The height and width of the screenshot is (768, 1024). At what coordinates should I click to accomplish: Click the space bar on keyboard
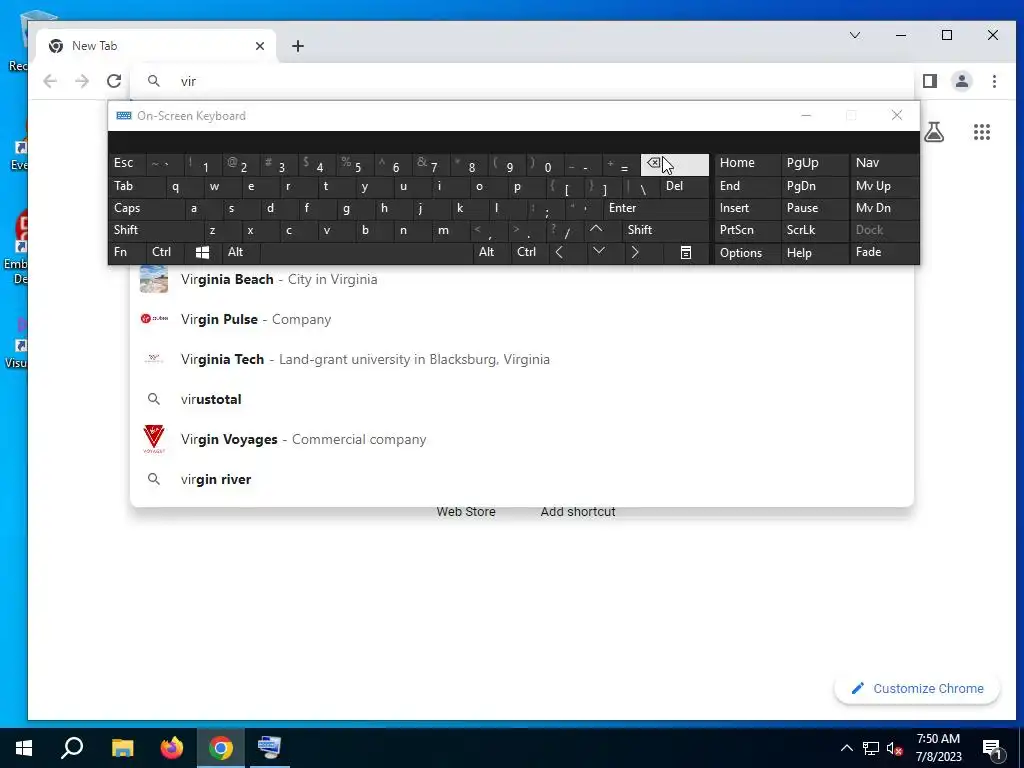(x=366, y=253)
